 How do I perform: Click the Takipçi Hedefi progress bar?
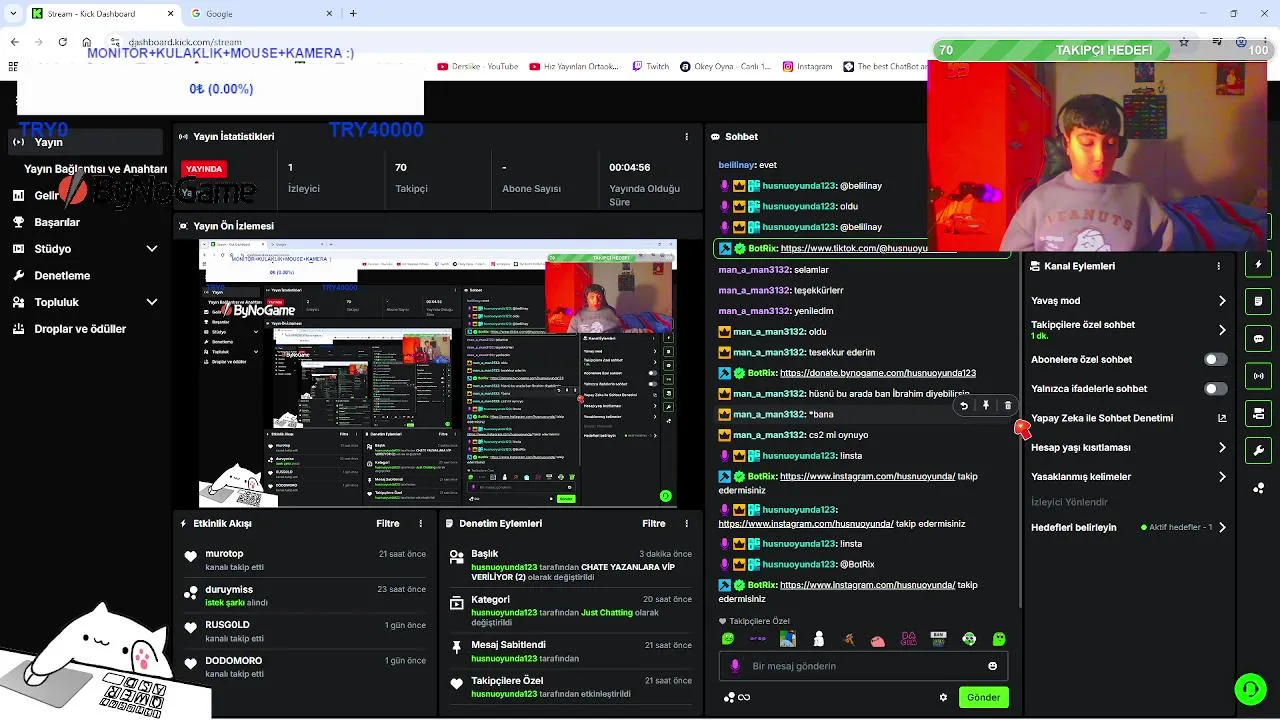point(1103,50)
